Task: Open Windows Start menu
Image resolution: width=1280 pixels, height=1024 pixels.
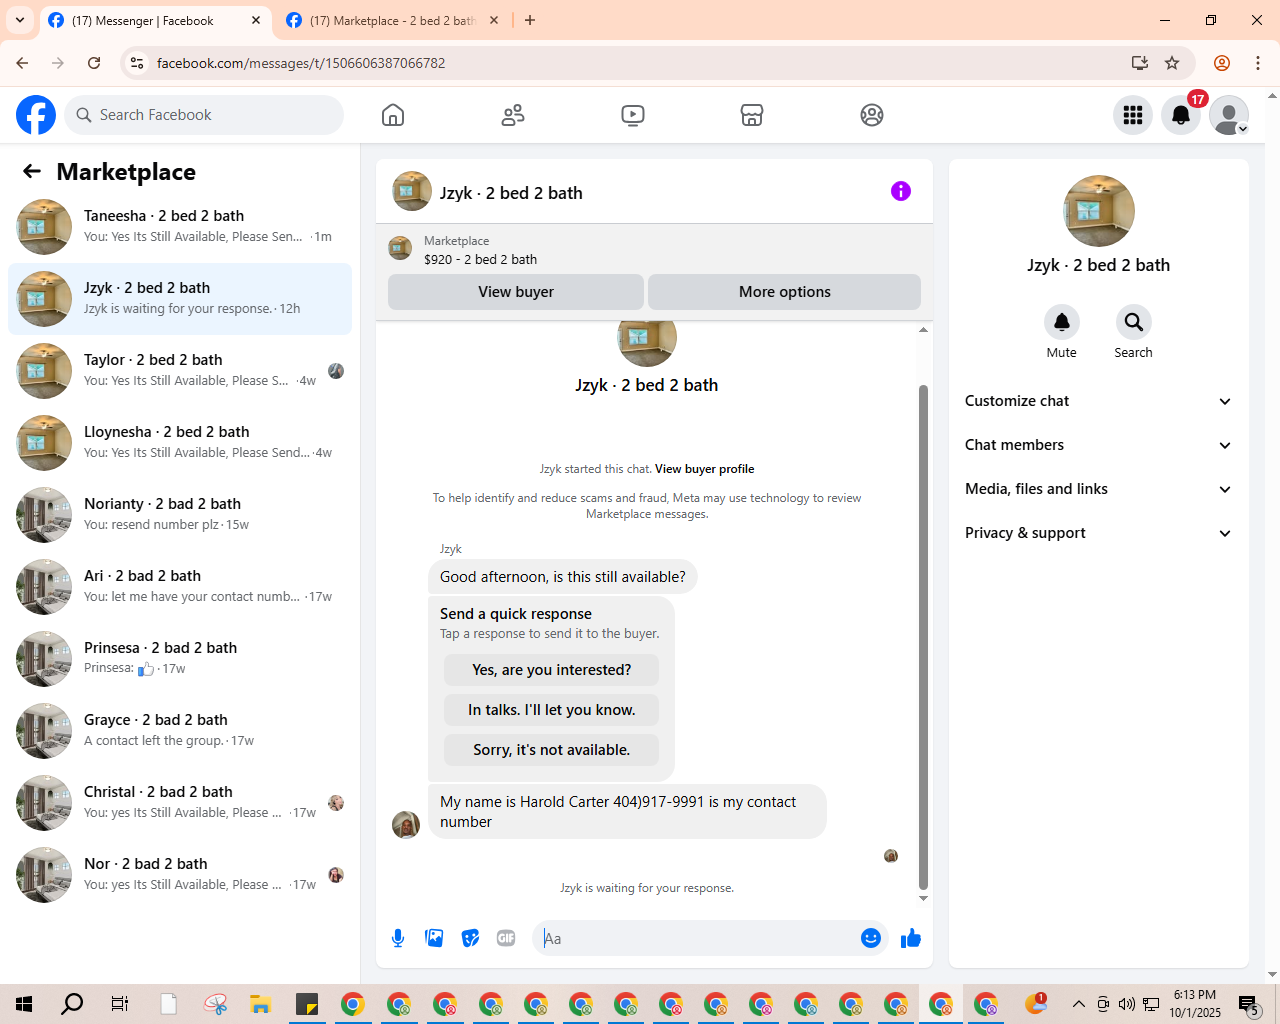Action: point(24,1004)
